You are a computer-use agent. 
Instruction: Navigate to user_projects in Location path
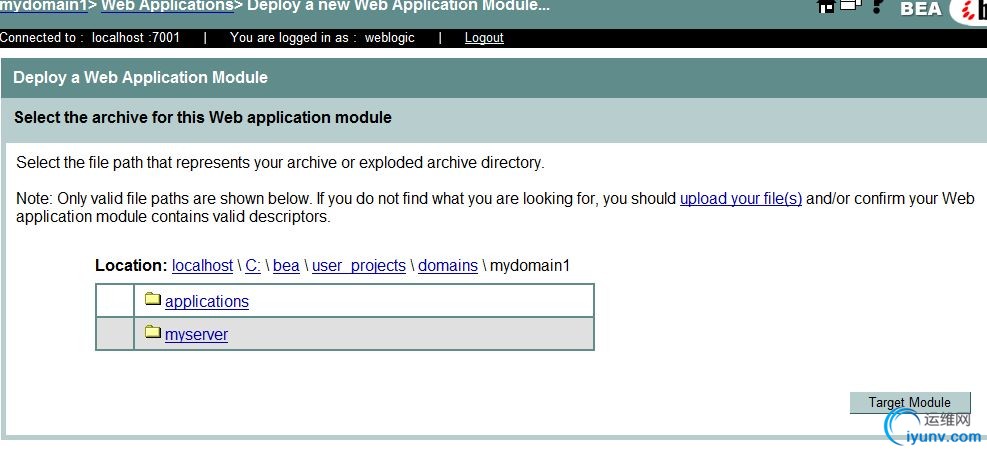359,266
